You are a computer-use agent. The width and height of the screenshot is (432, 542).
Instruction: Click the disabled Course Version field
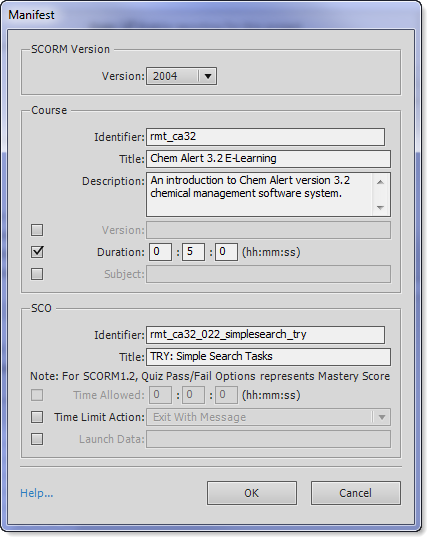pos(268,230)
